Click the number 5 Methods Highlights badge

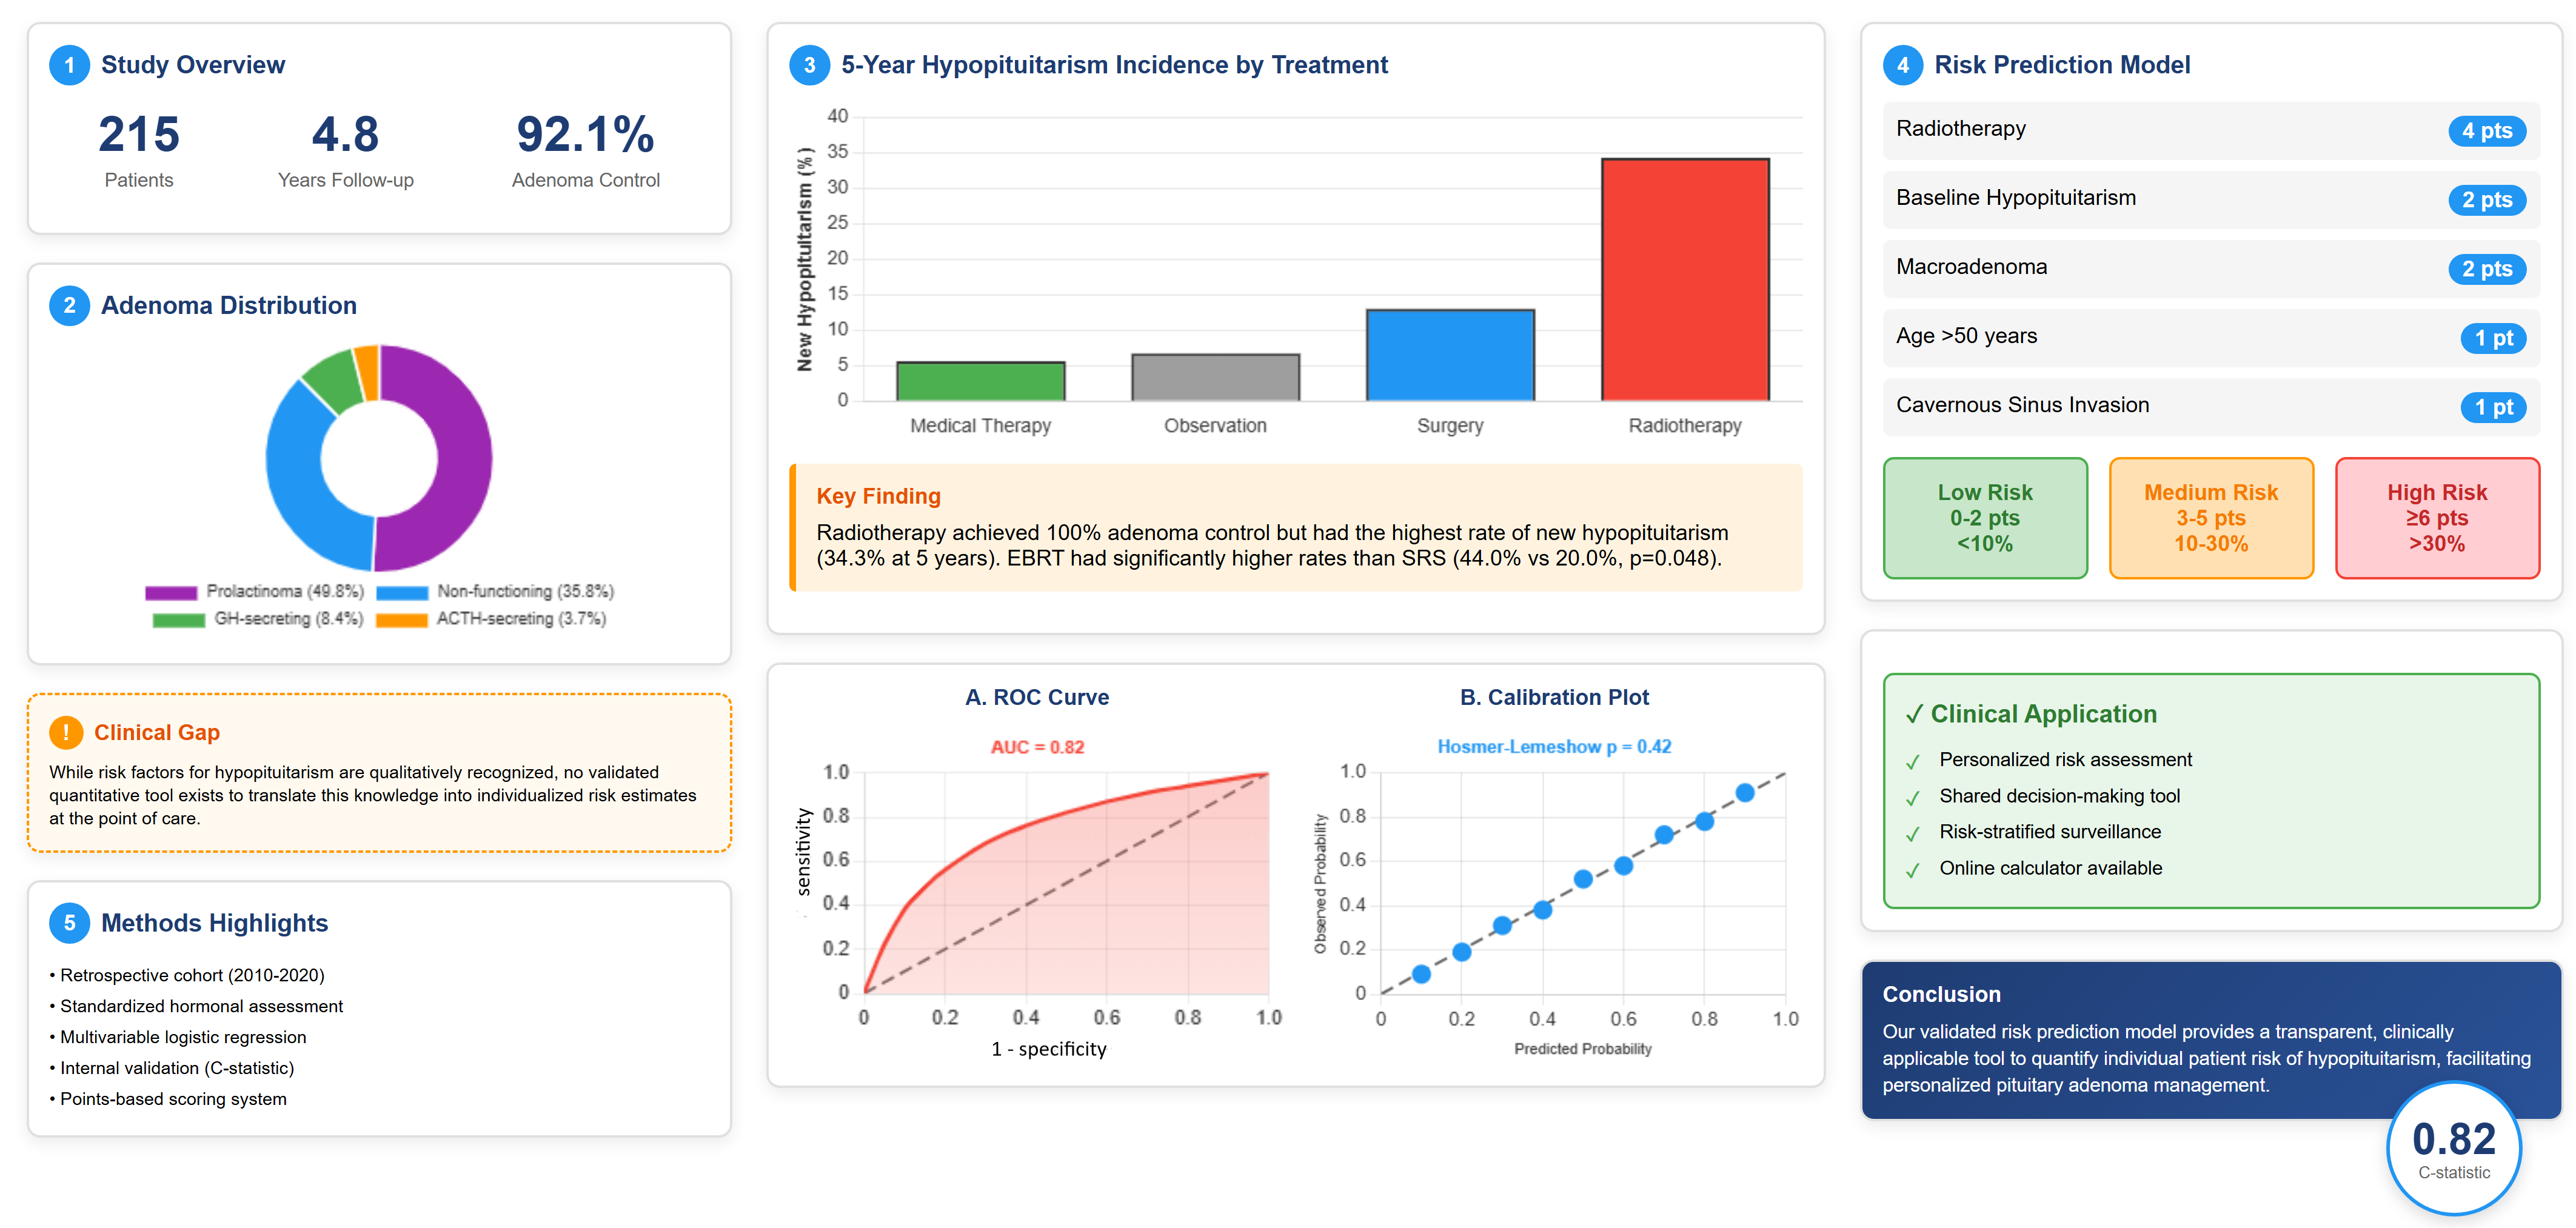click(69, 922)
